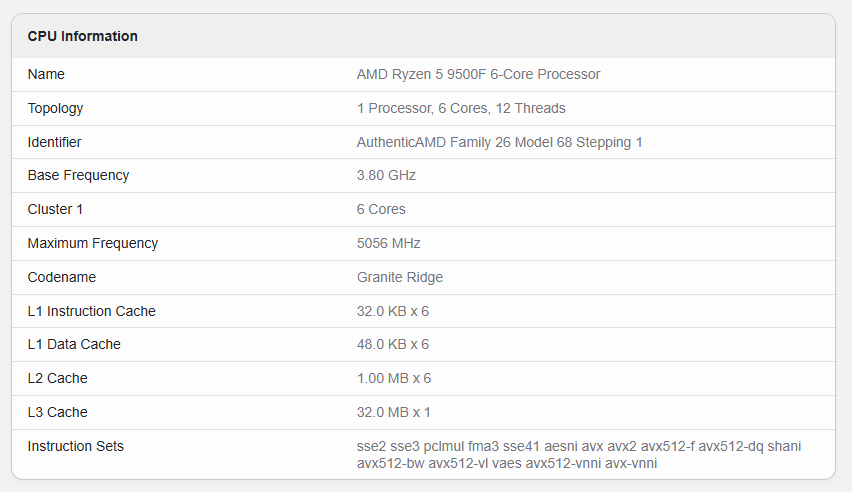852x492 pixels.
Task: Select the Cluster 1 label
Action: [x=55, y=209]
